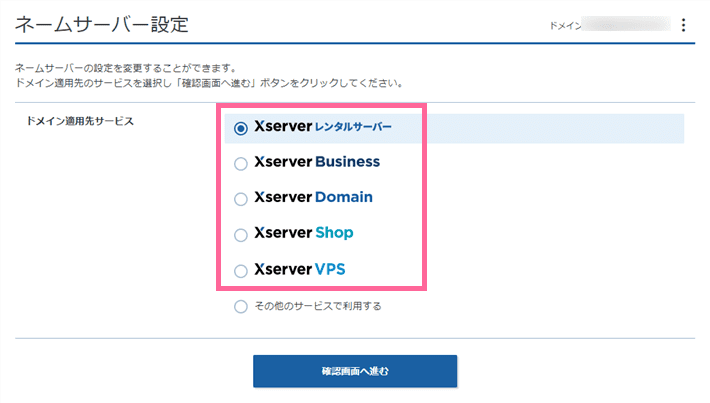Image resolution: width=710 pixels, height=403 pixels.
Task: Click the ネームサーバーの設定を変更することができます sentence
Action: coord(126,68)
